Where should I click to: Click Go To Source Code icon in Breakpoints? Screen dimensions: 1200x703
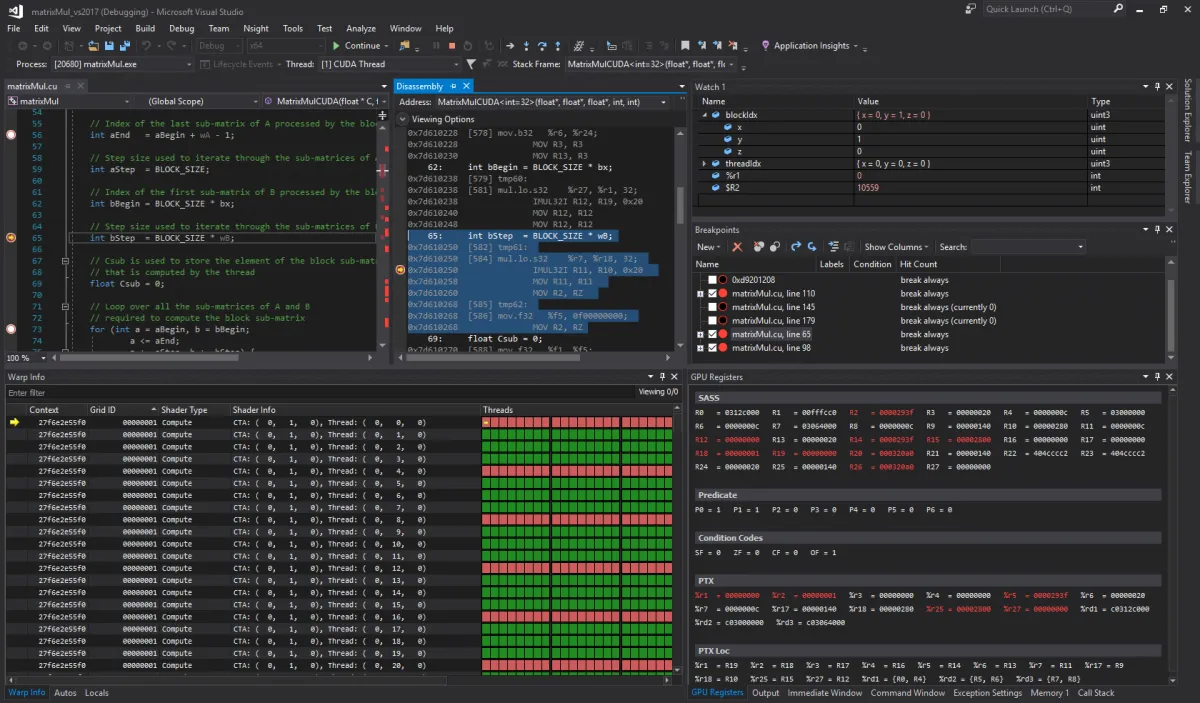coord(796,246)
